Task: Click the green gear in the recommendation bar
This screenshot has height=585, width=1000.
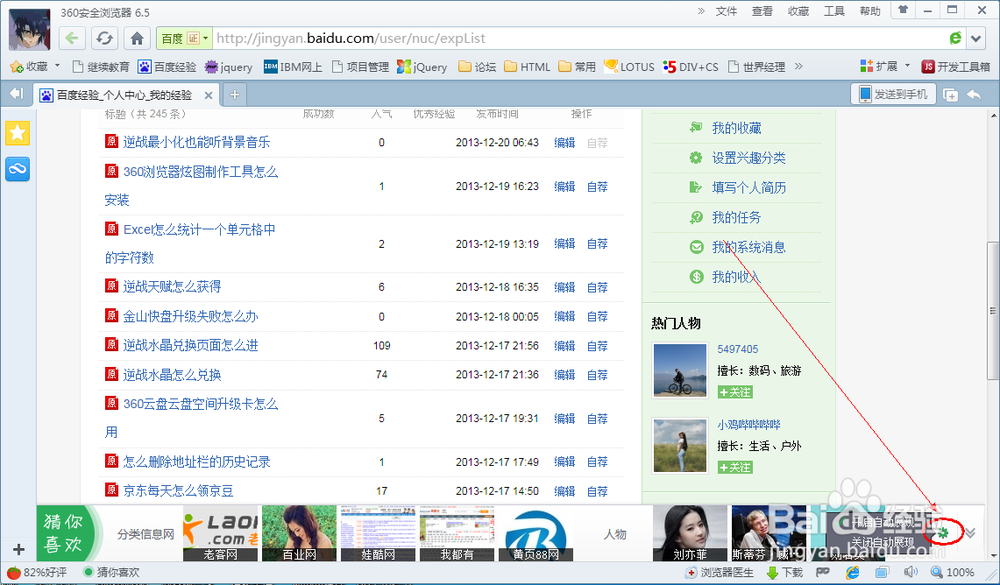Action: (x=943, y=532)
